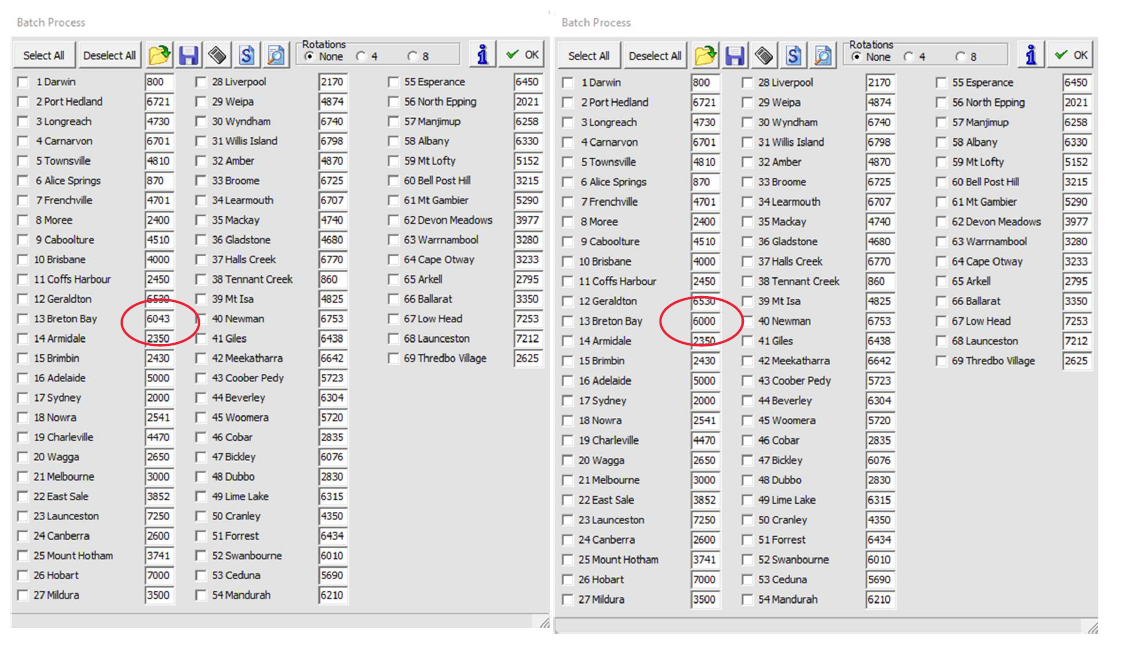Click the open folder icon in right dialog
This screenshot has width=1121, height=649.
pos(705,56)
